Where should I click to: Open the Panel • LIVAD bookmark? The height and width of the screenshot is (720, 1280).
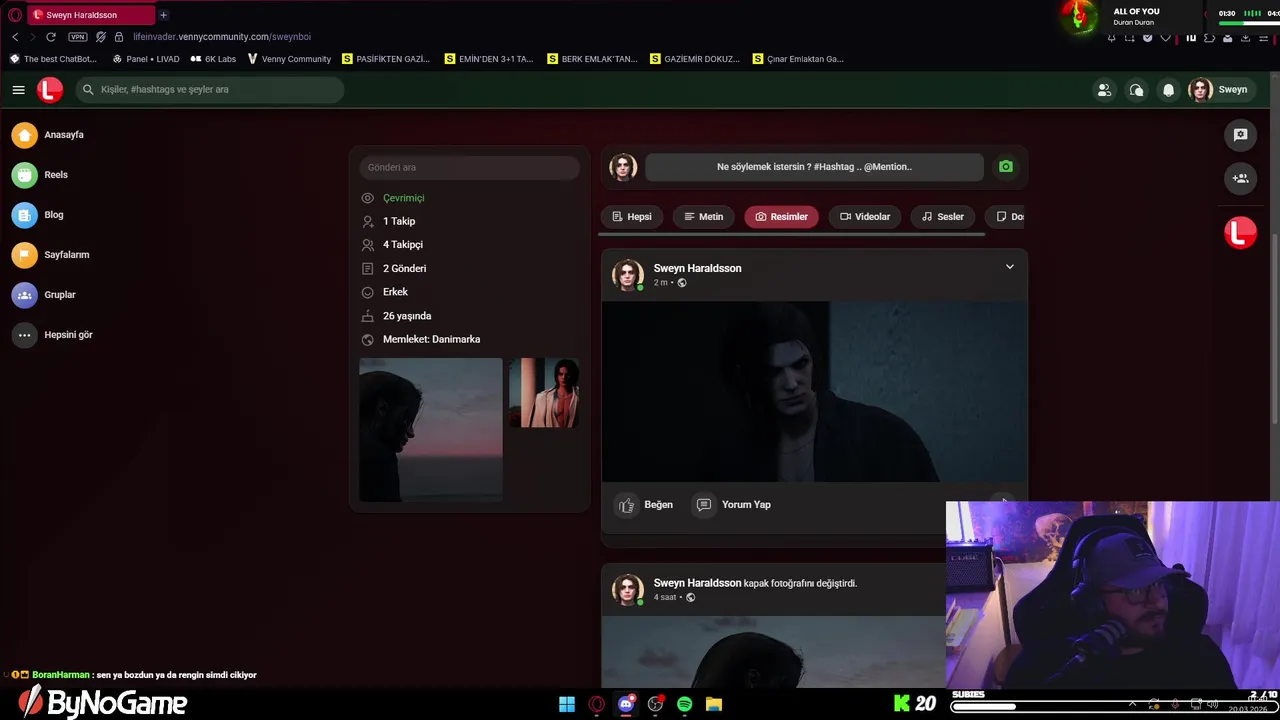click(146, 59)
